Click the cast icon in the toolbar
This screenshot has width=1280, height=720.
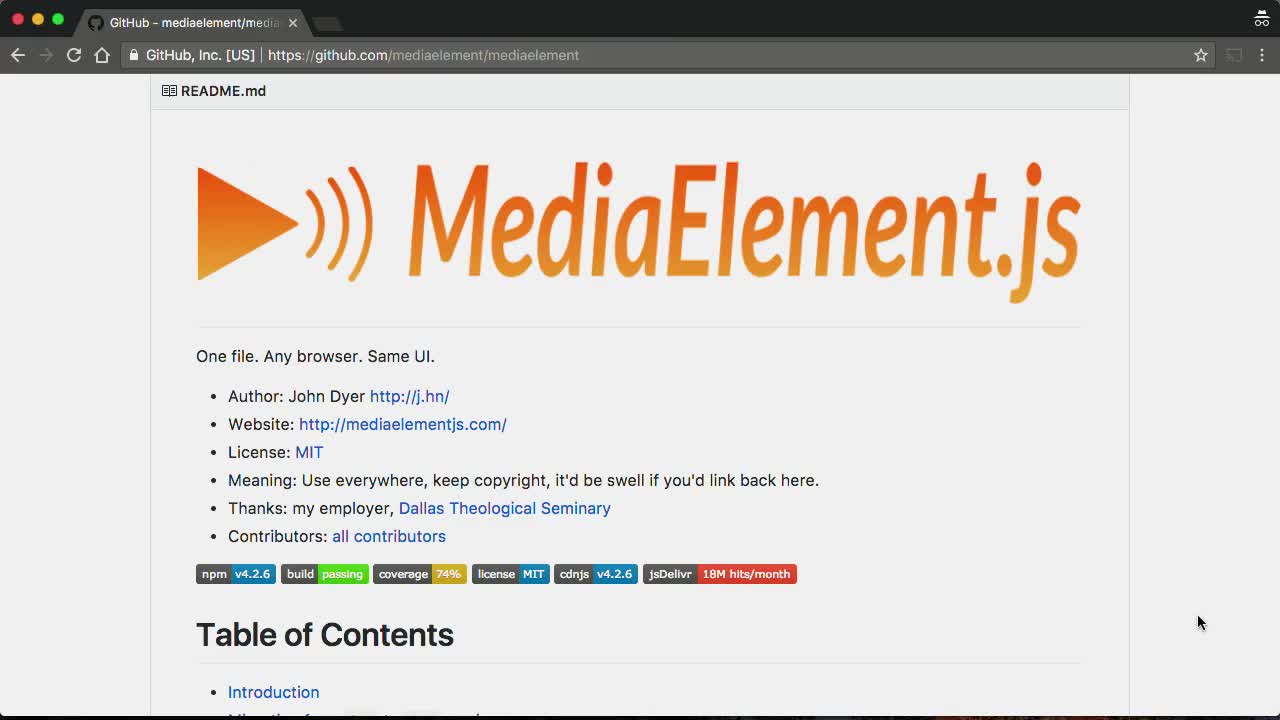[x=1234, y=55]
